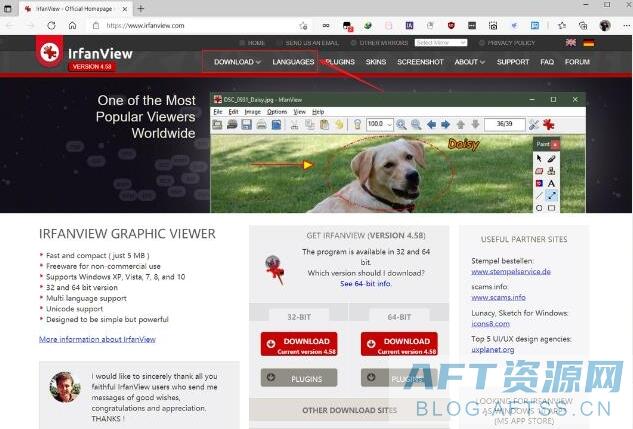Viewport: 633px width, 429px height.
Task: Click the author portrait thumbnail
Action: point(65,387)
